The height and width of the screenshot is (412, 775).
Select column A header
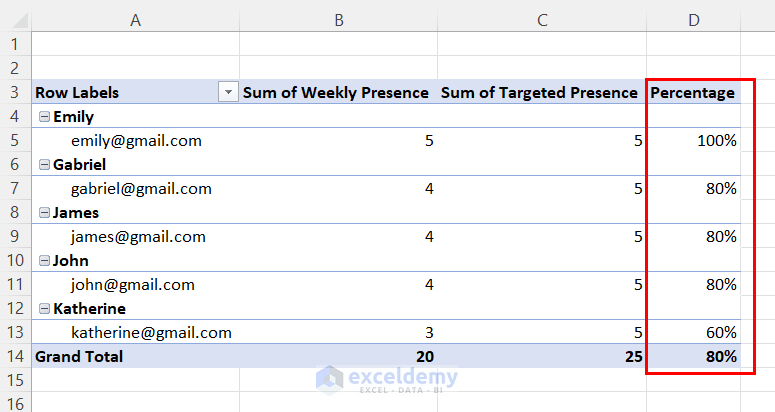[135, 20]
